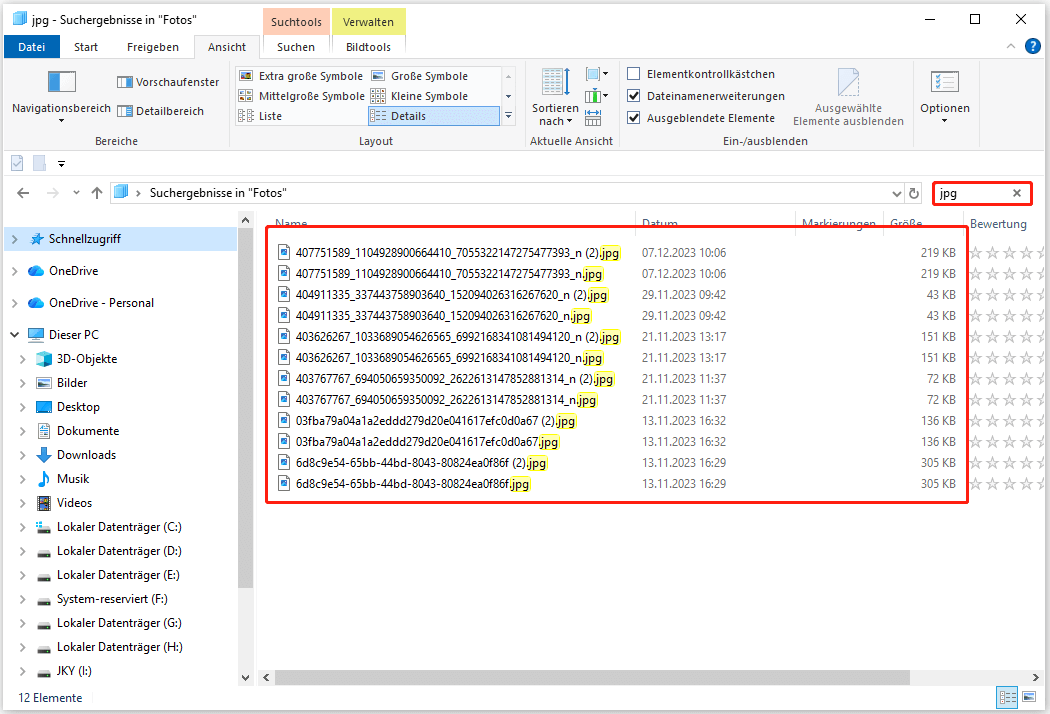This screenshot has width=1050, height=714.
Task: Switch to the Freigeben tab
Action: [x=153, y=47]
